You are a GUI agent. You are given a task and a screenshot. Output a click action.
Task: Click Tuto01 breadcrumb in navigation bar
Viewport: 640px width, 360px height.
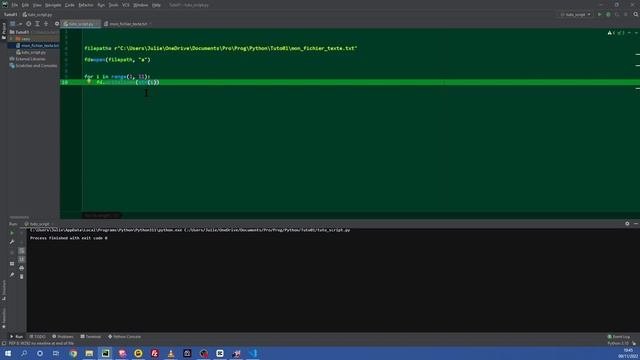[x=11, y=14]
